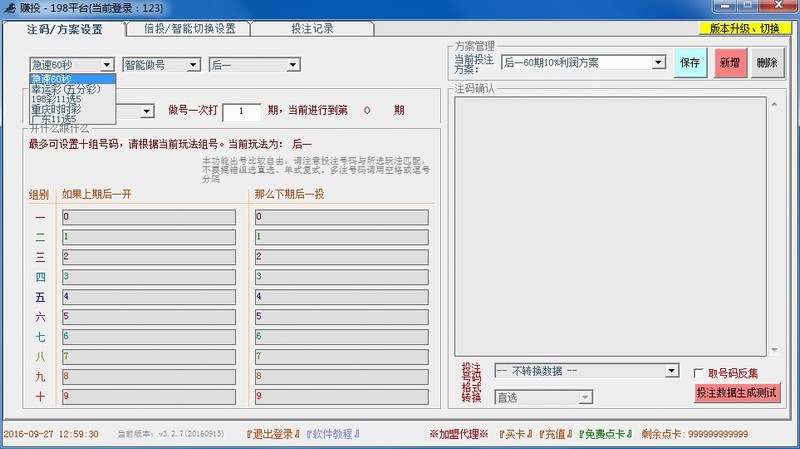
Task: Enable the 取号码反集 checkbox
Action: 700,373
